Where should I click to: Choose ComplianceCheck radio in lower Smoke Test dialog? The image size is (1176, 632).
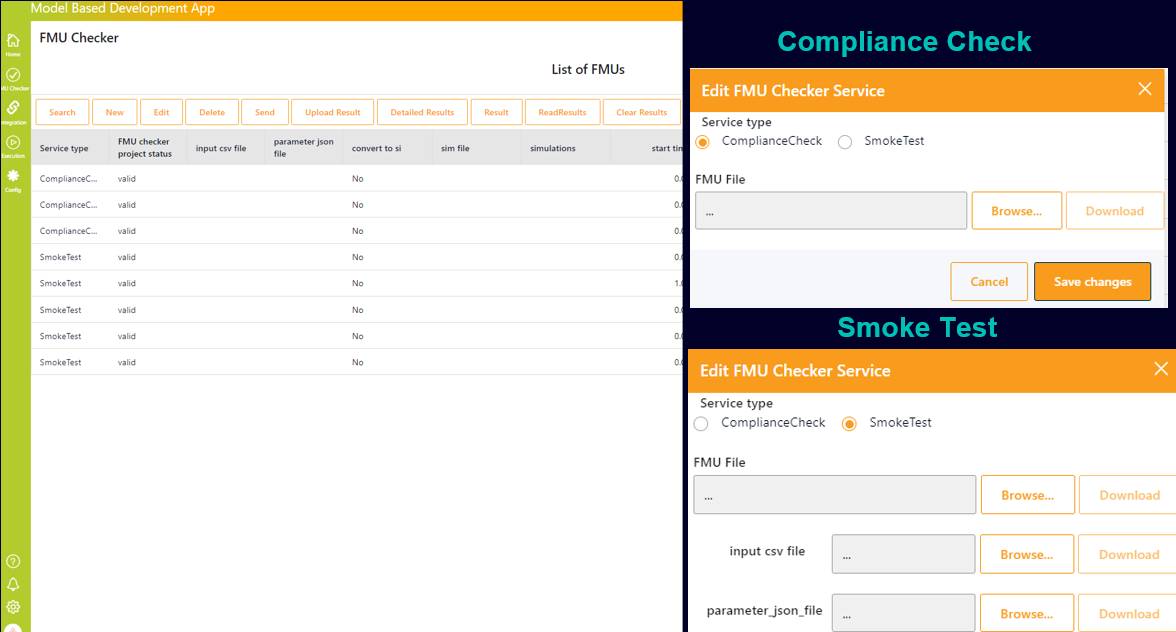point(701,424)
